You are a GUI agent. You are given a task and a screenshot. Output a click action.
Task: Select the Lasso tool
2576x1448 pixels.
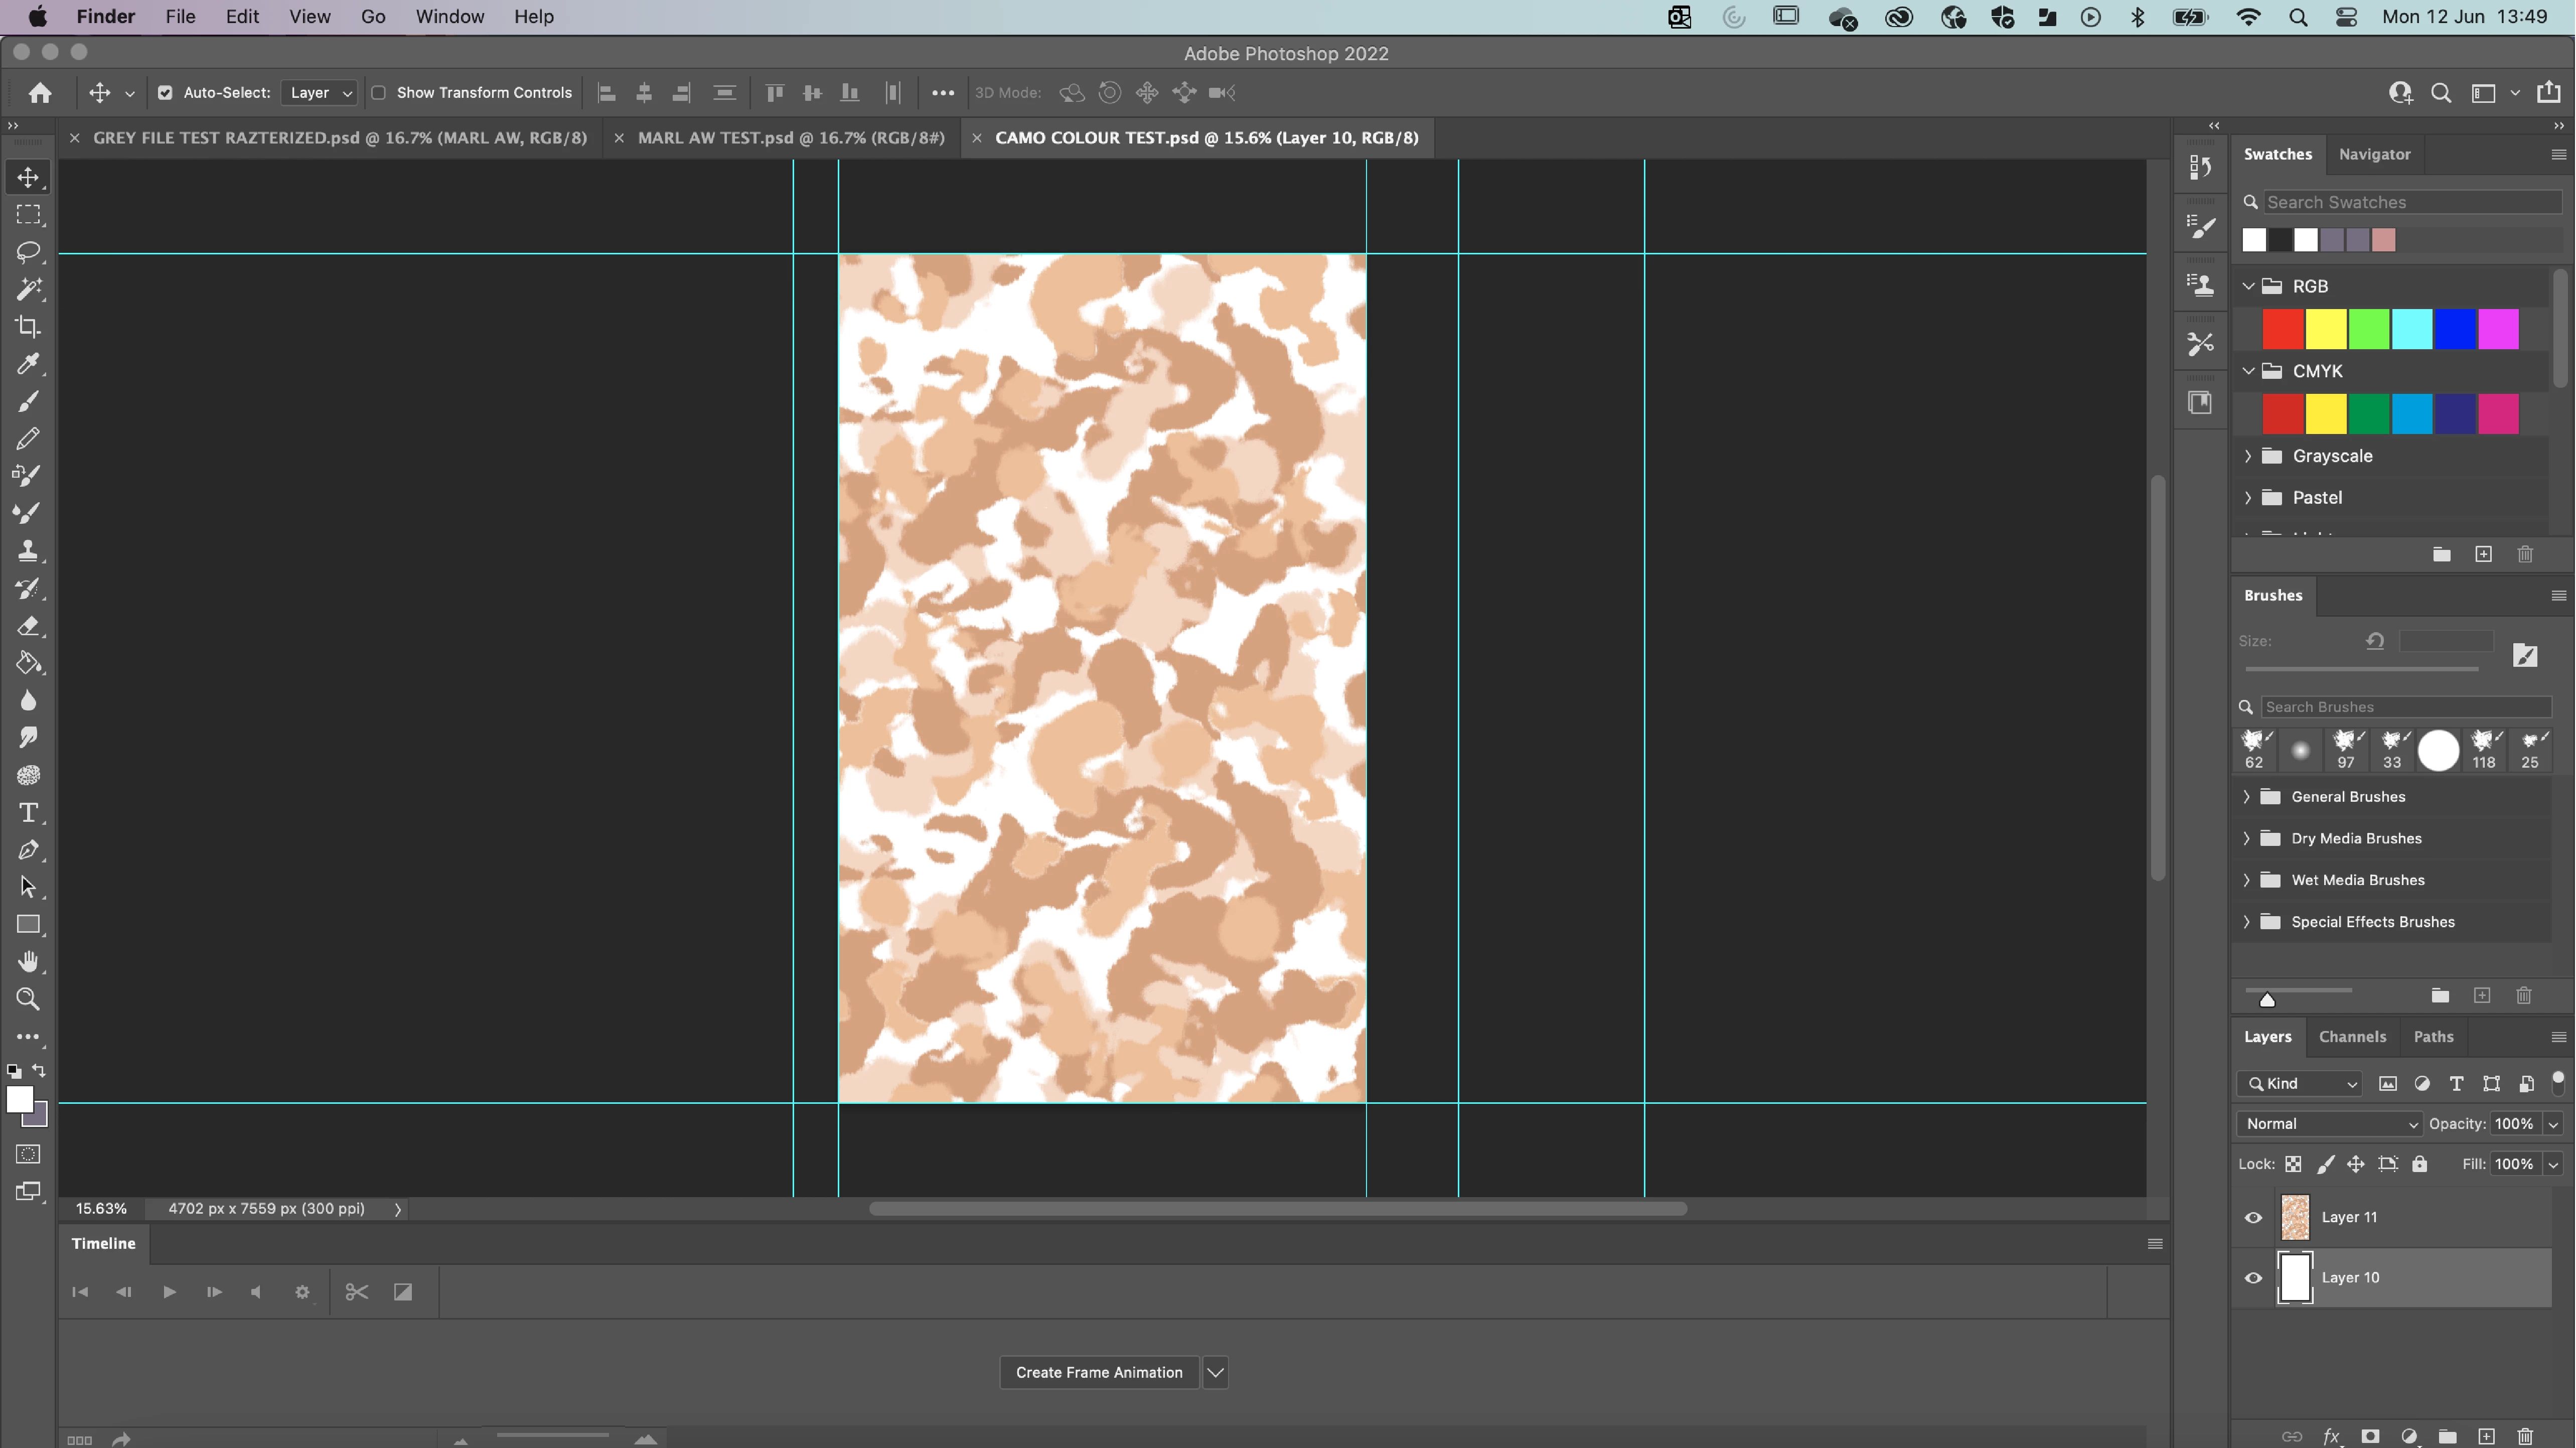[x=28, y=251]
